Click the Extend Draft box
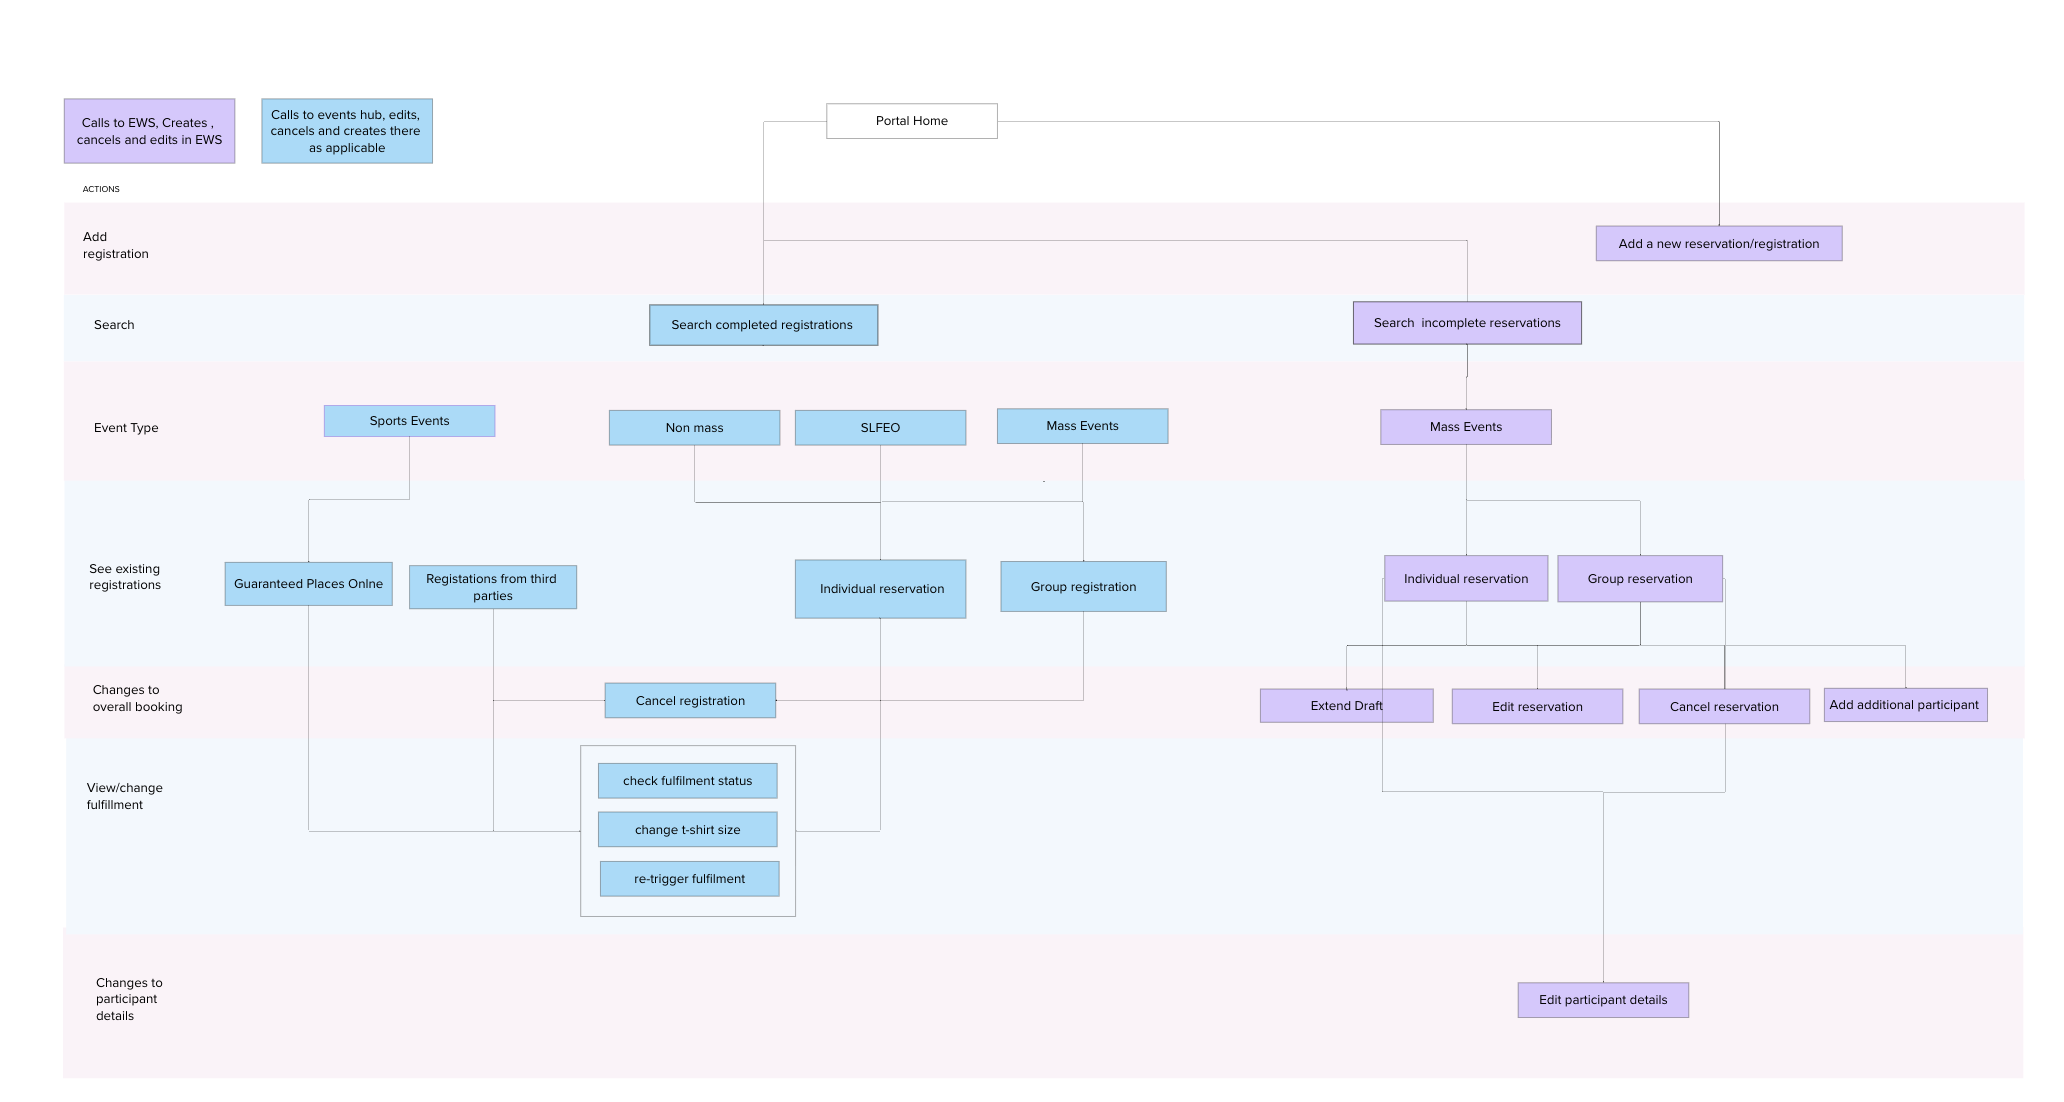Screen dimensions: 2064x1102 tap(1345, 706)
